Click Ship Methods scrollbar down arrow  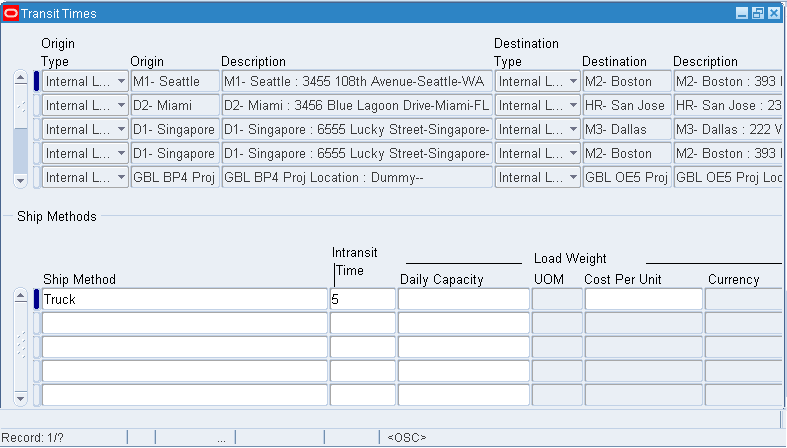pos(21,398)
